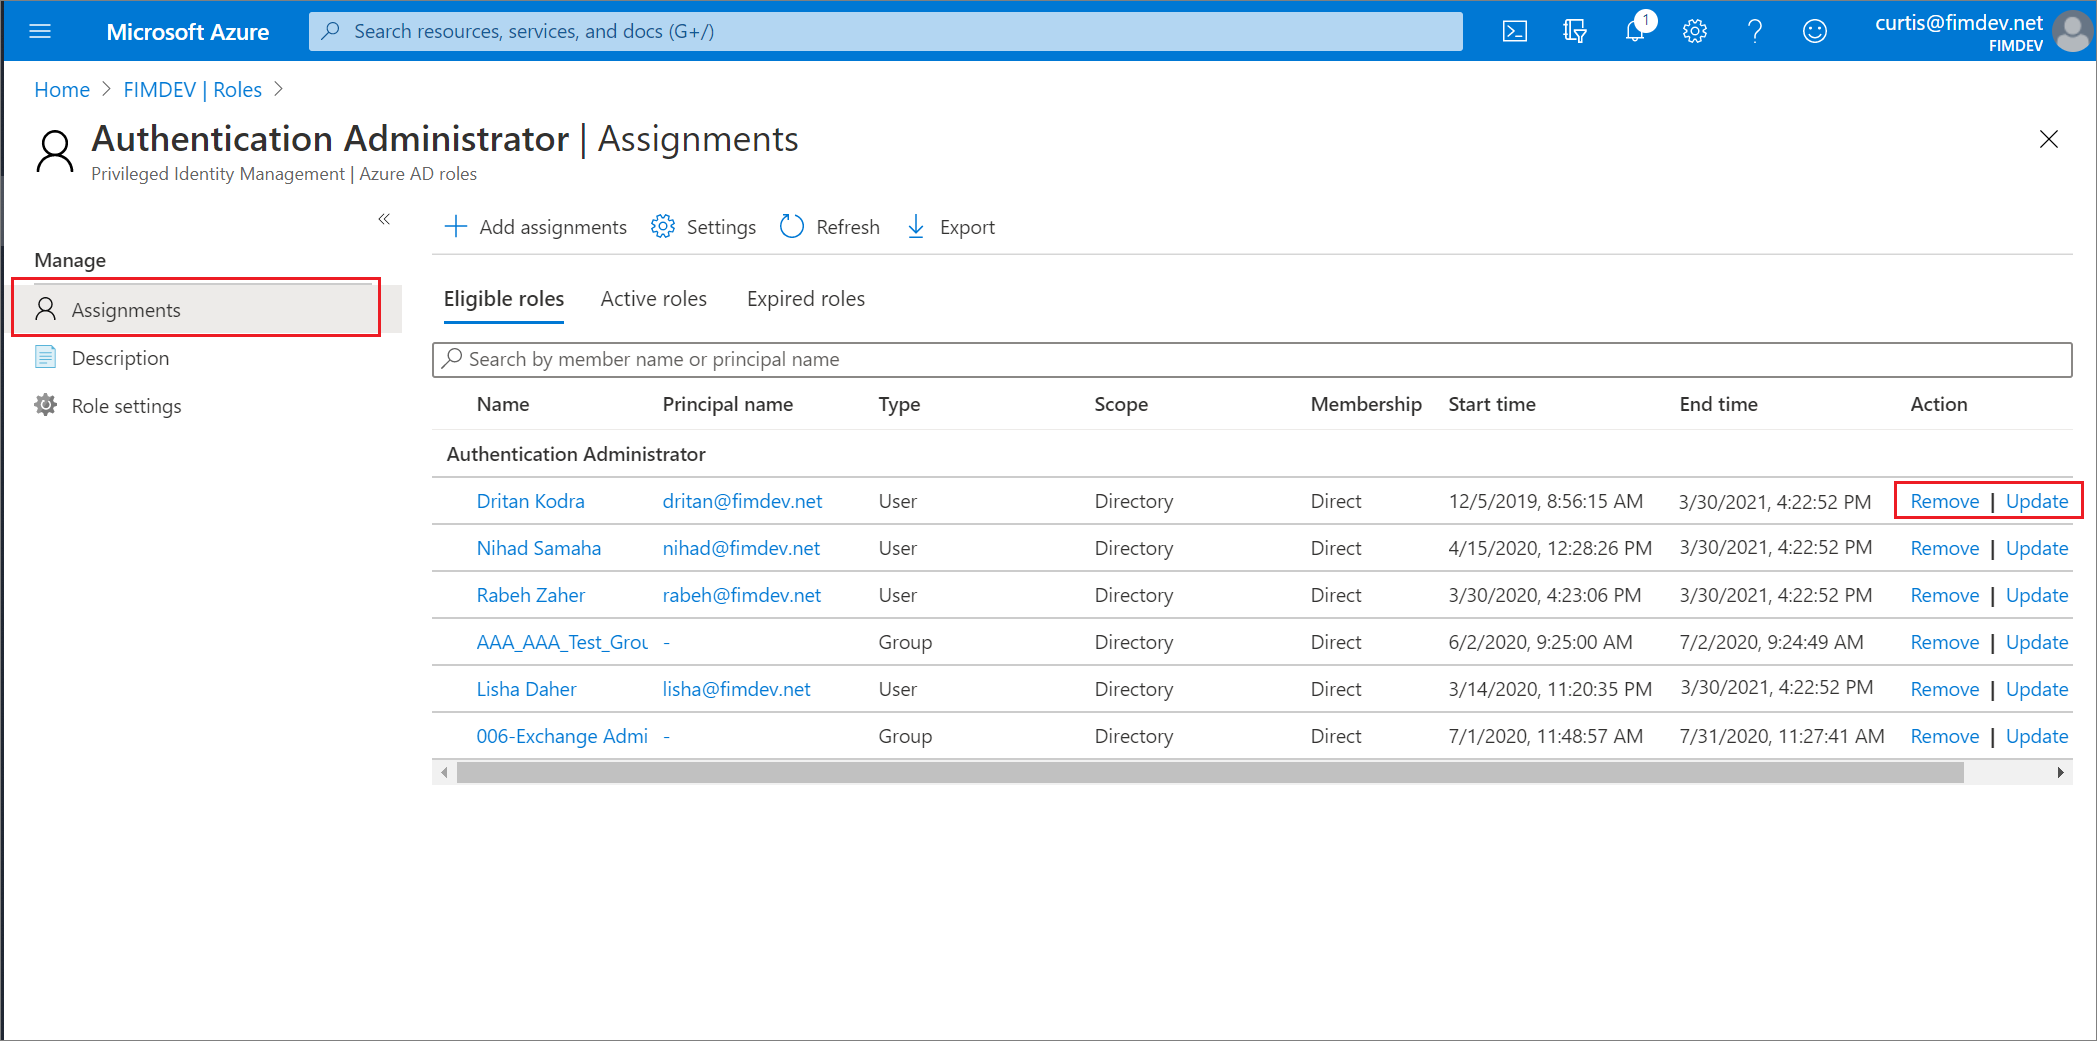Collapse the left menu with double chevron
Screen dimensions: 2097x1041
coord(384,219)
